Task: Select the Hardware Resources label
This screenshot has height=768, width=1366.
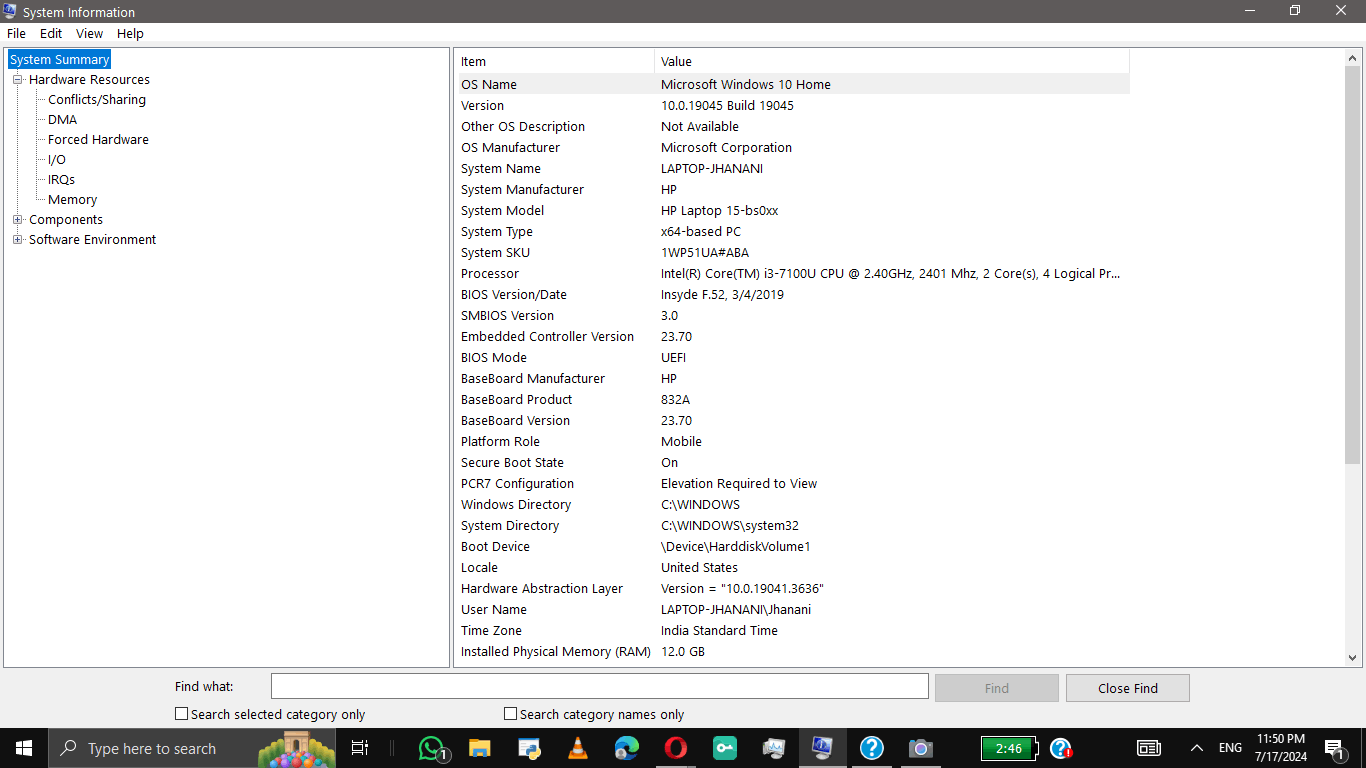Action: click(x=89, y=79)
